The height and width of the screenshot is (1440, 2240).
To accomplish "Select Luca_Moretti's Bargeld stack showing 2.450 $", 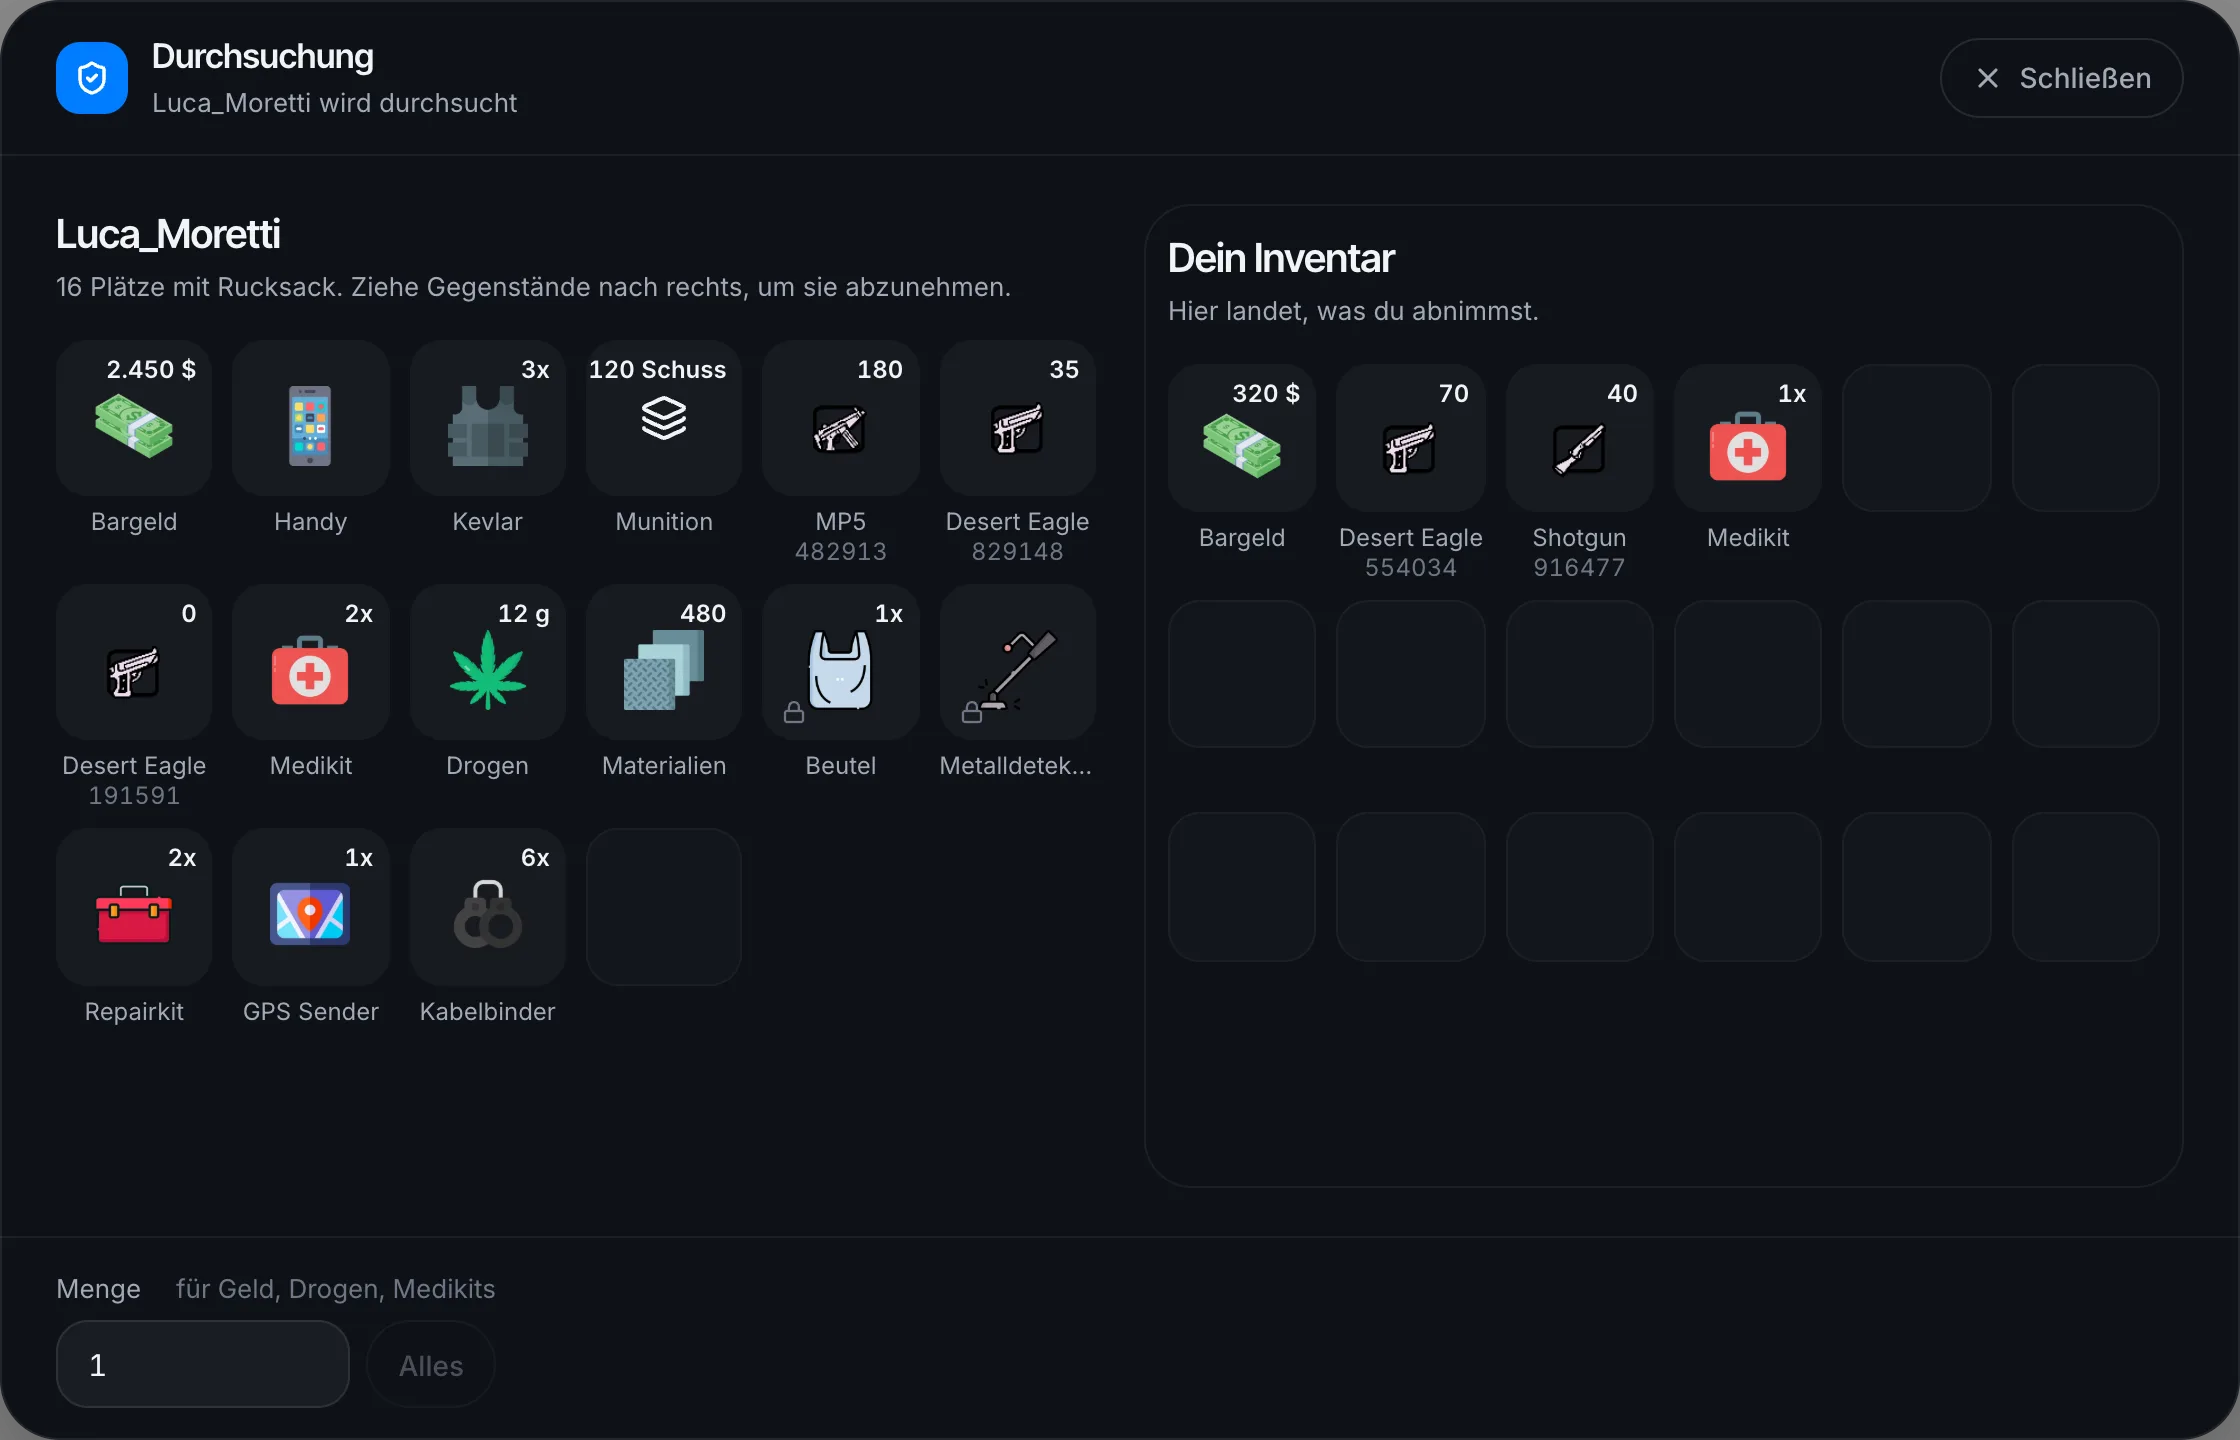I will [134, 418].
